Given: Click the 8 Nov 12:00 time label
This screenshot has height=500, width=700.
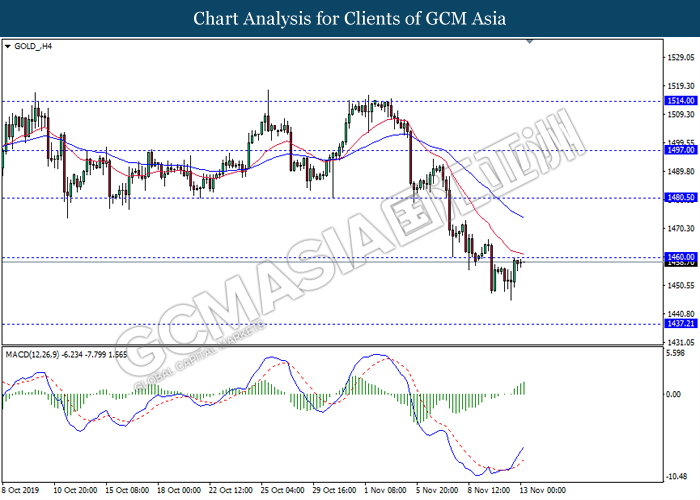Looking at the screenshot, I should coord(489,490).
